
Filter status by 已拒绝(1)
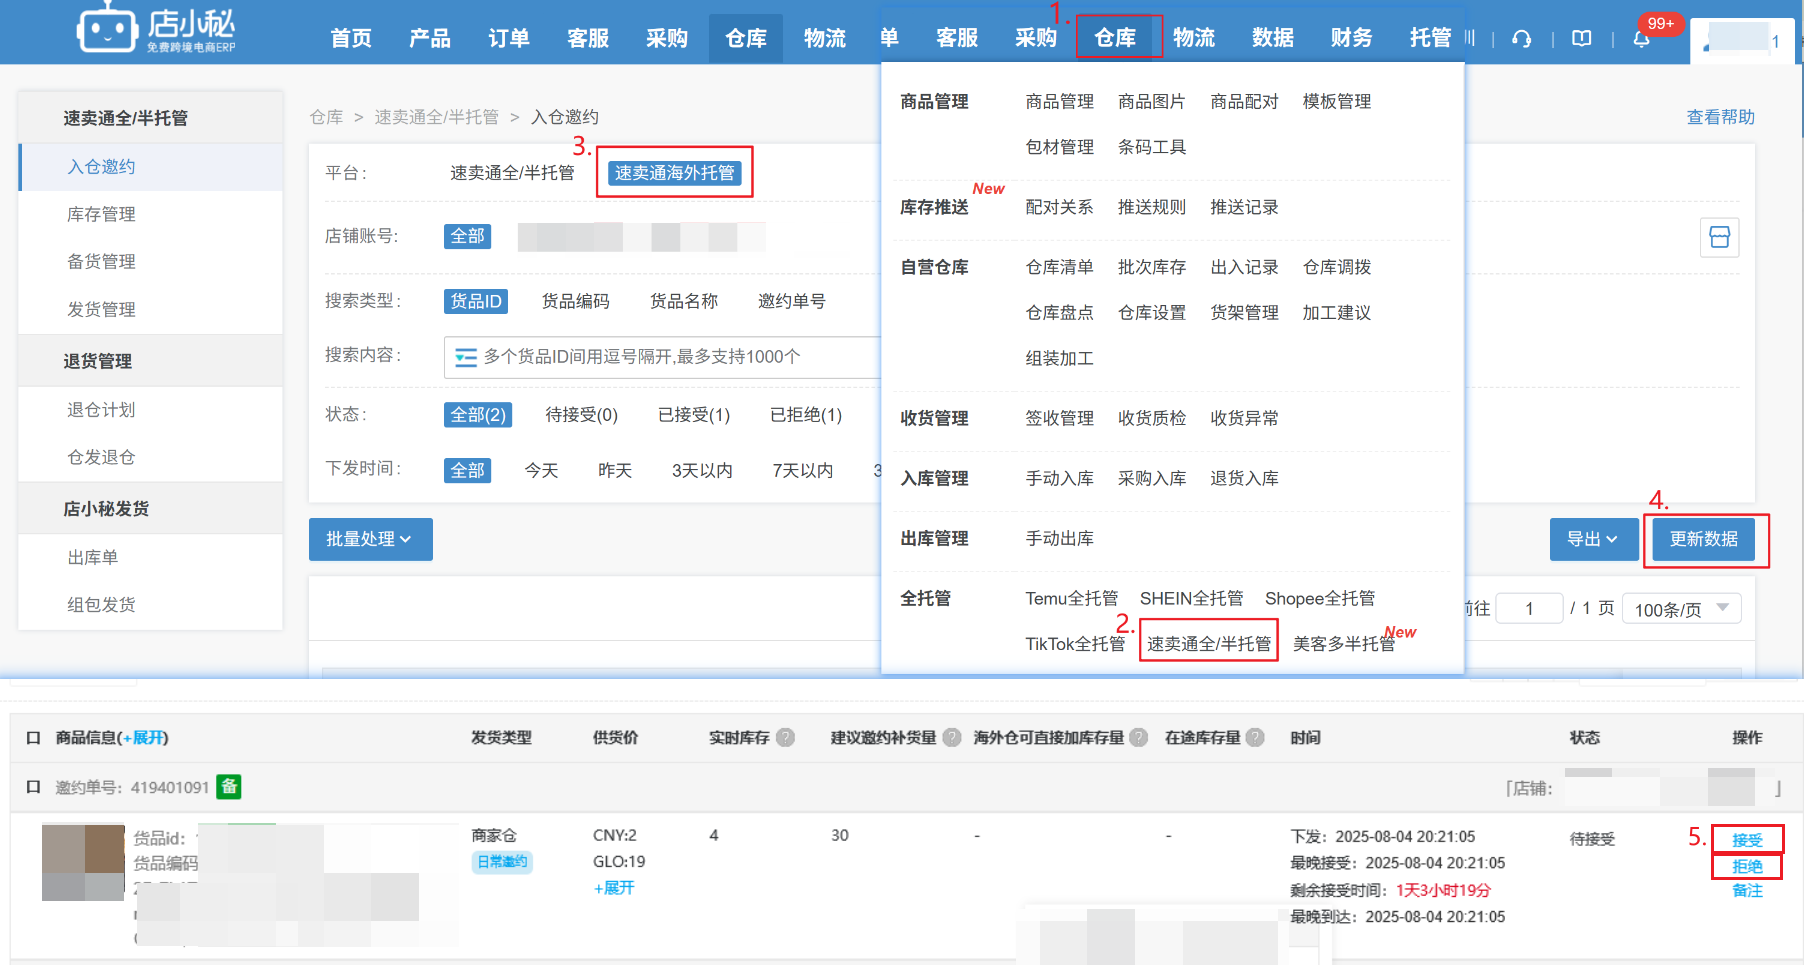pyautogui.click(x=806, y=415)
